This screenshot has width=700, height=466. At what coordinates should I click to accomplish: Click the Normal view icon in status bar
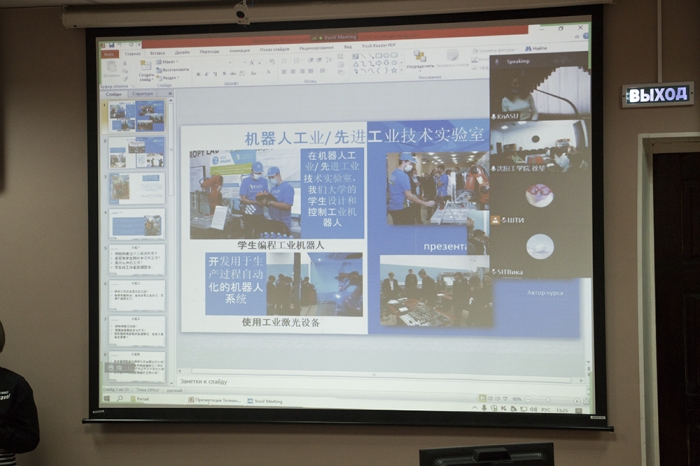tap(484, 397)
